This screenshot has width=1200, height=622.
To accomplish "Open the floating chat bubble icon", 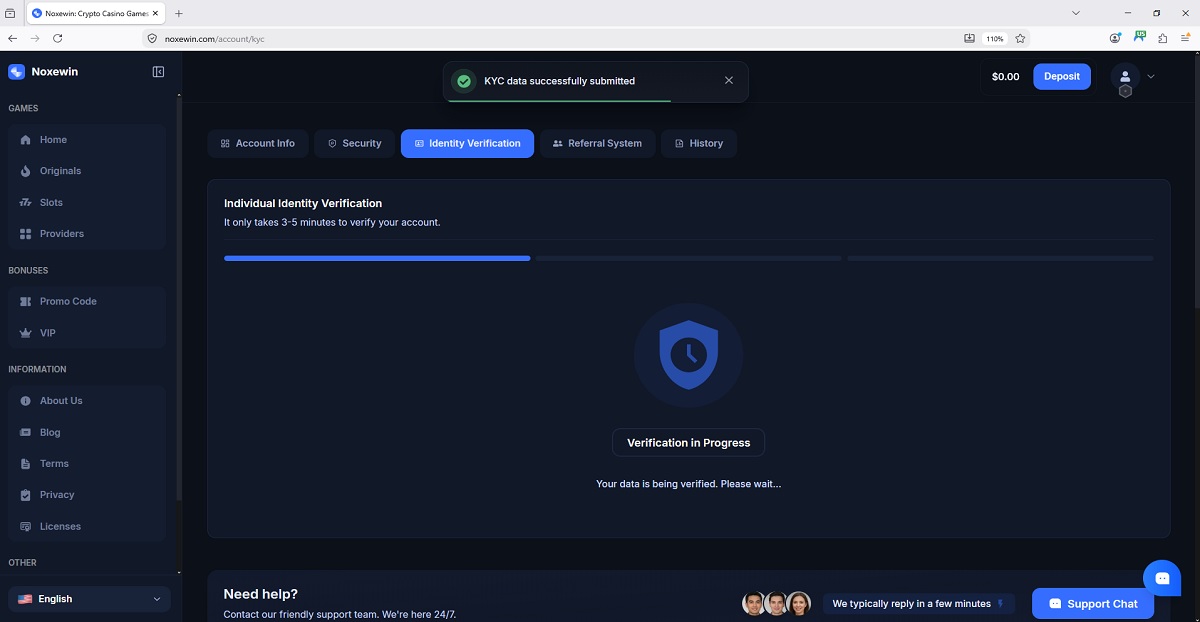I will coord(1162,578).
